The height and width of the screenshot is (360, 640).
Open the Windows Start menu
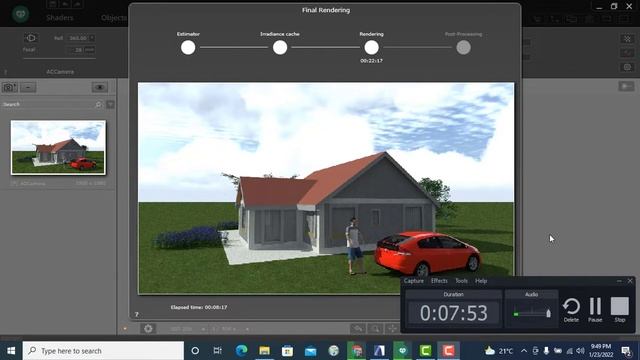pyautogui.click(x=11, y=351)
